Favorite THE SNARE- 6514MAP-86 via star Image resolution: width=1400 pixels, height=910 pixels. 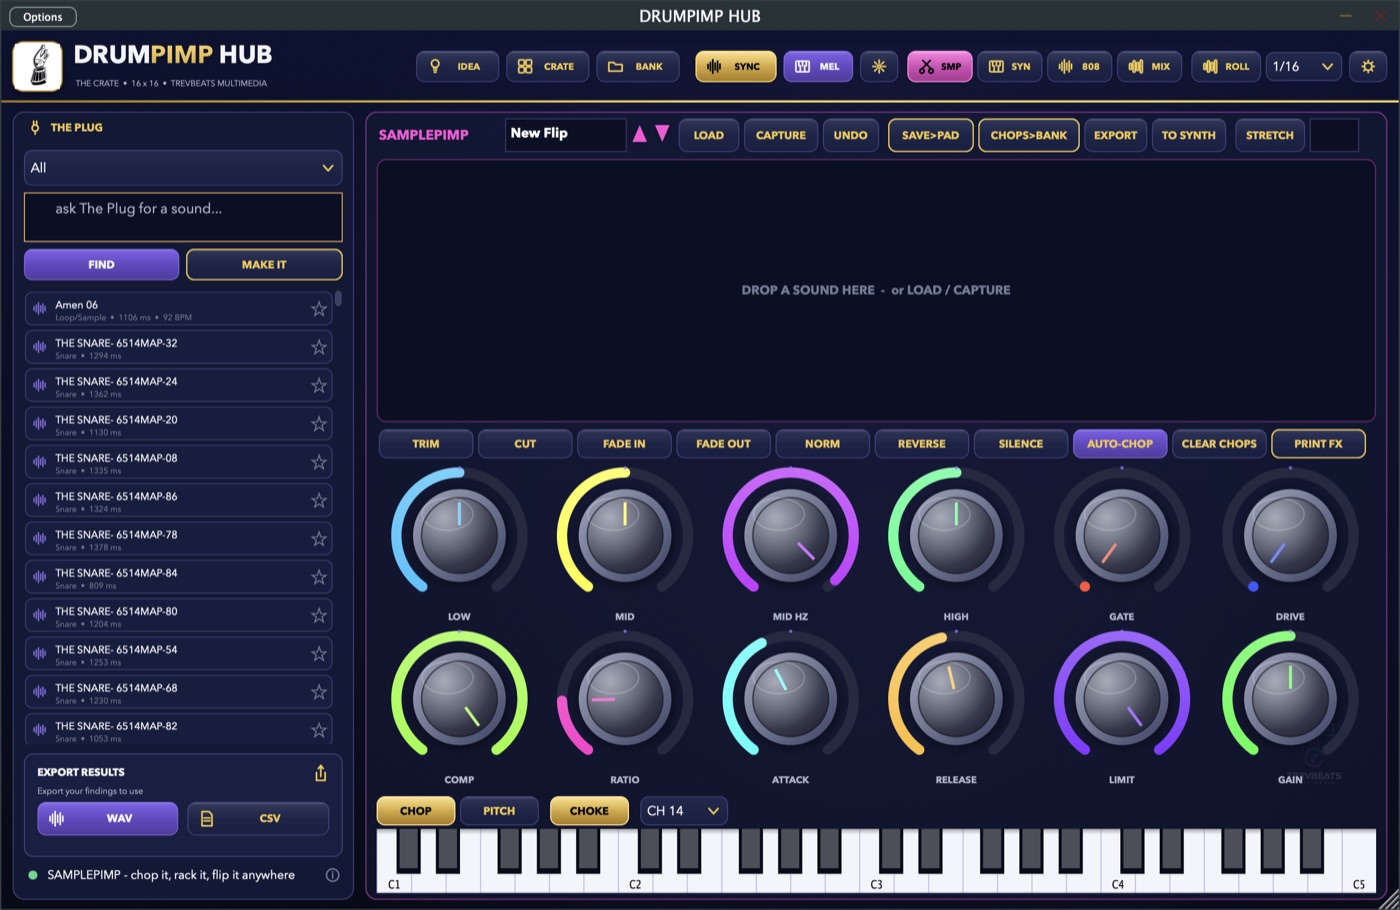[x=319, y=500]
